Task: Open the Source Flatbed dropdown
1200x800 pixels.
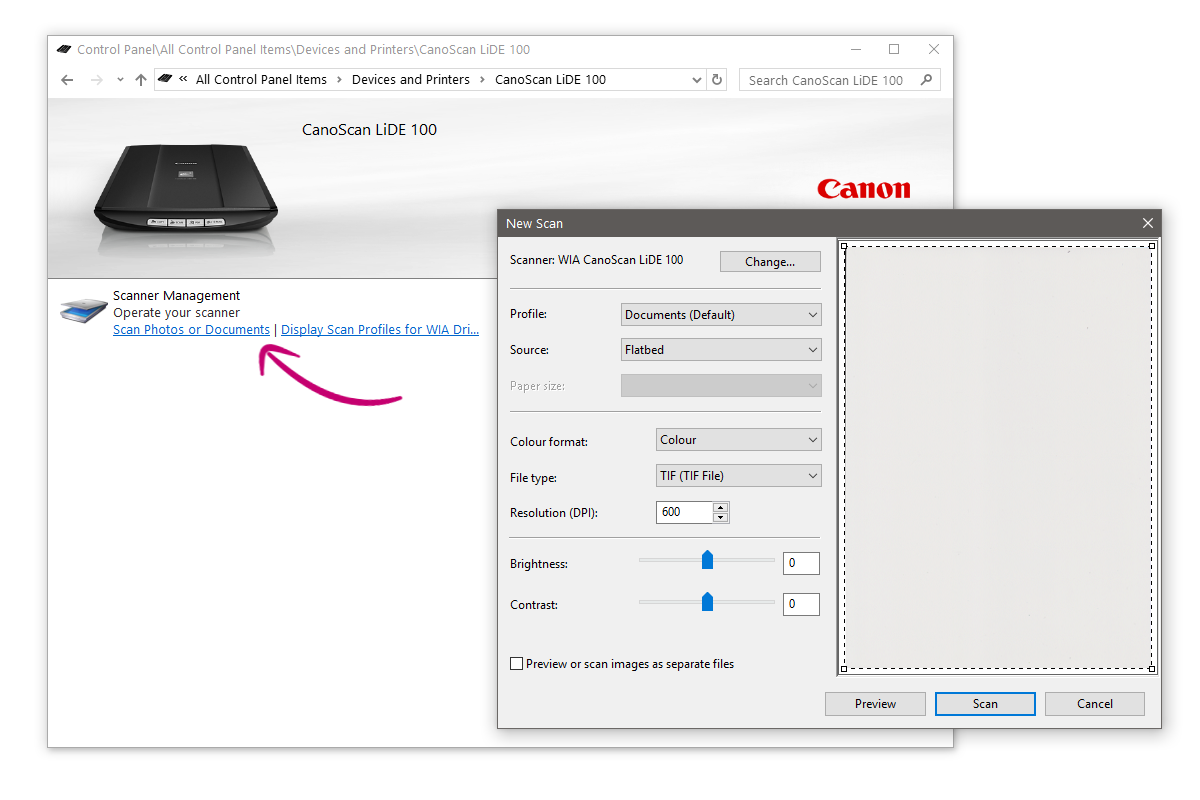Action: click(x=721, y=351)
